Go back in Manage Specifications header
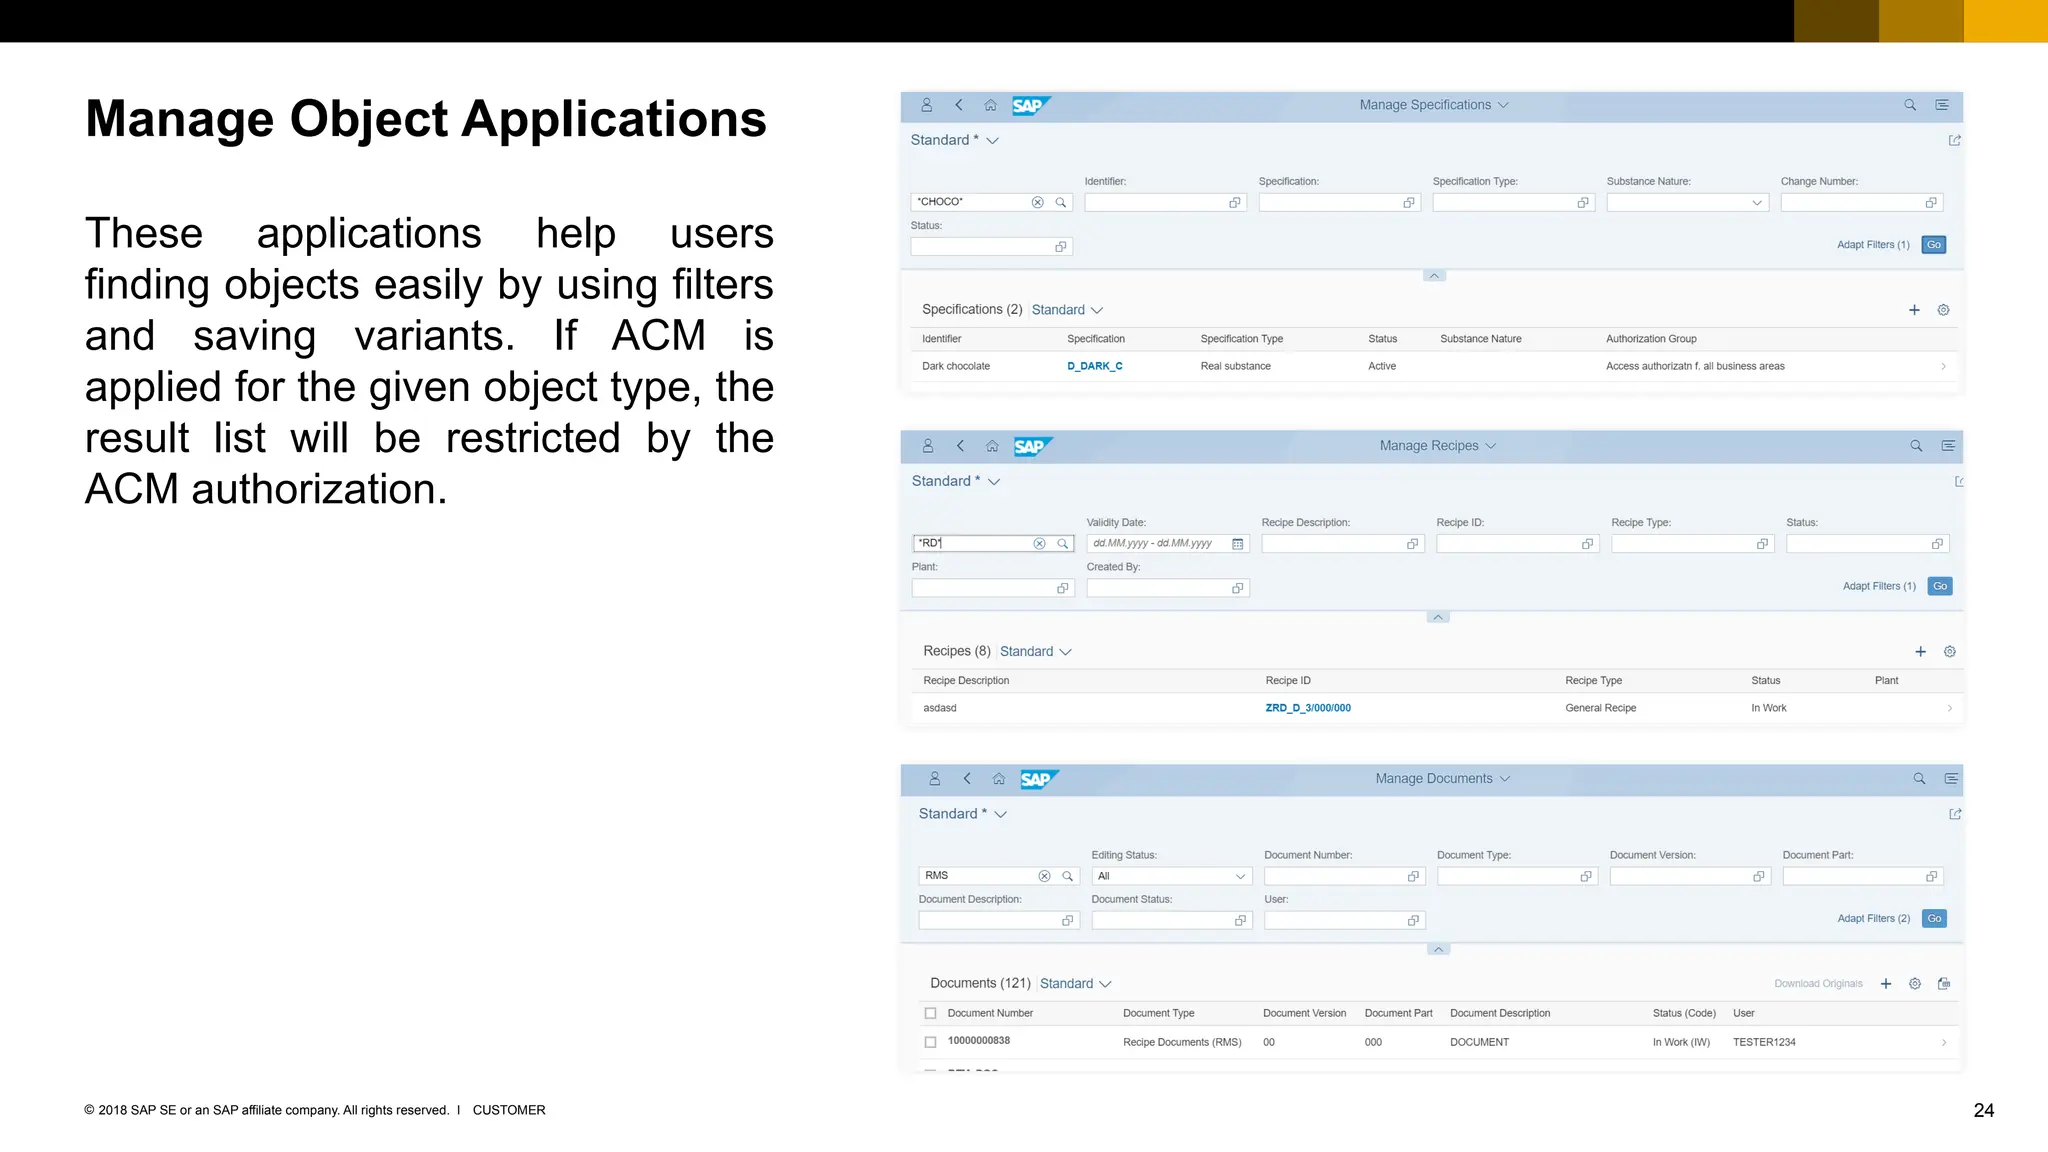 click(x=958, y=105)
